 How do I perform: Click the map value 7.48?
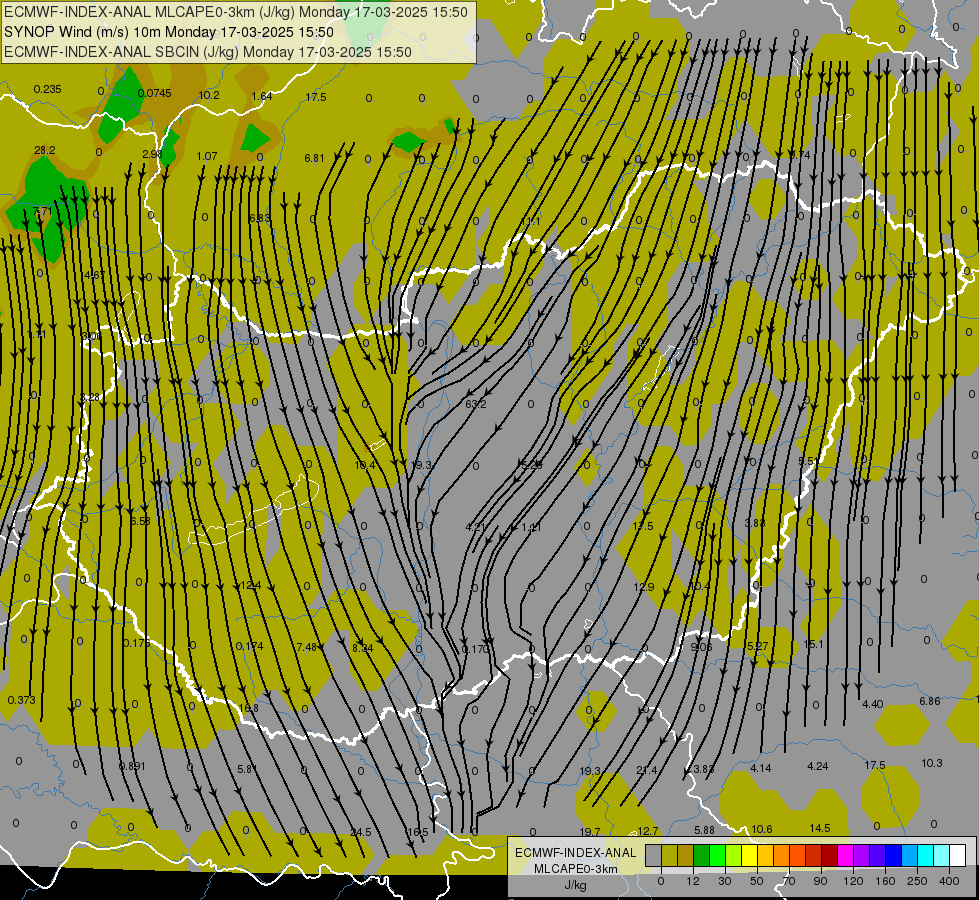point(307,647)
